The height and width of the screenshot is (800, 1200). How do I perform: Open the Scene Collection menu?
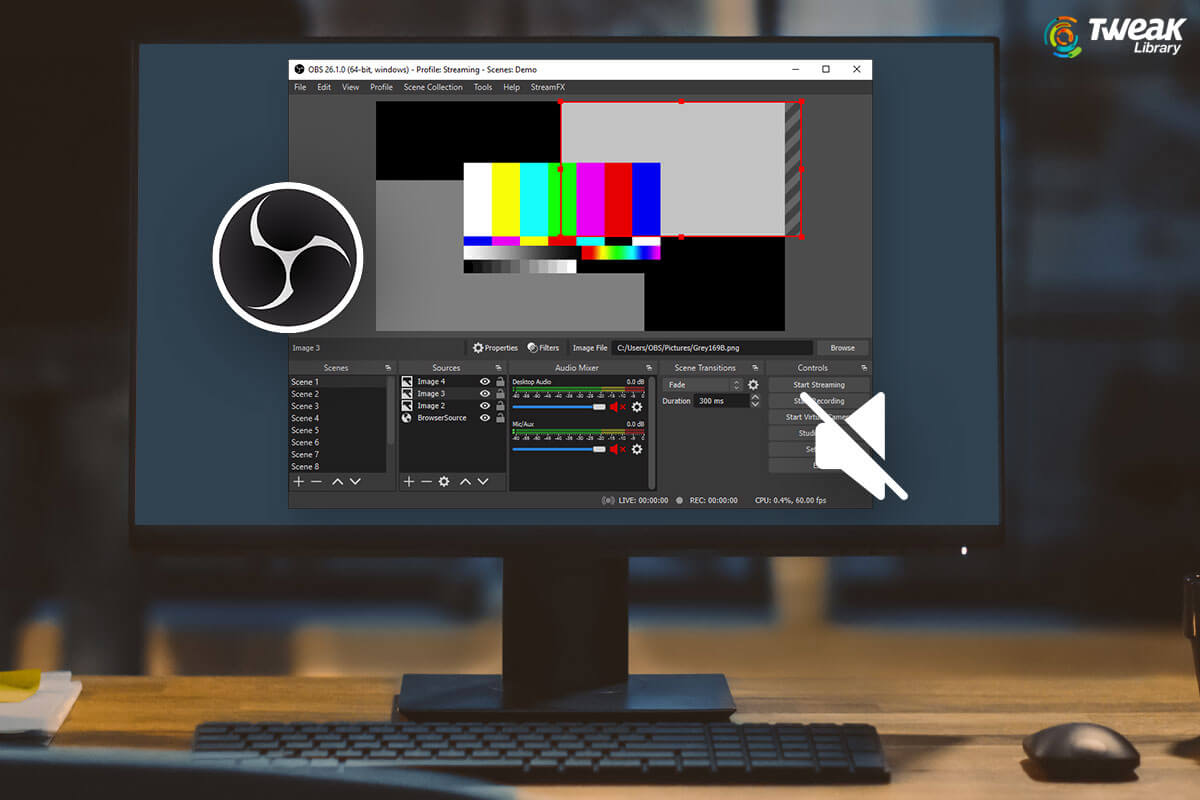point(432,87)
